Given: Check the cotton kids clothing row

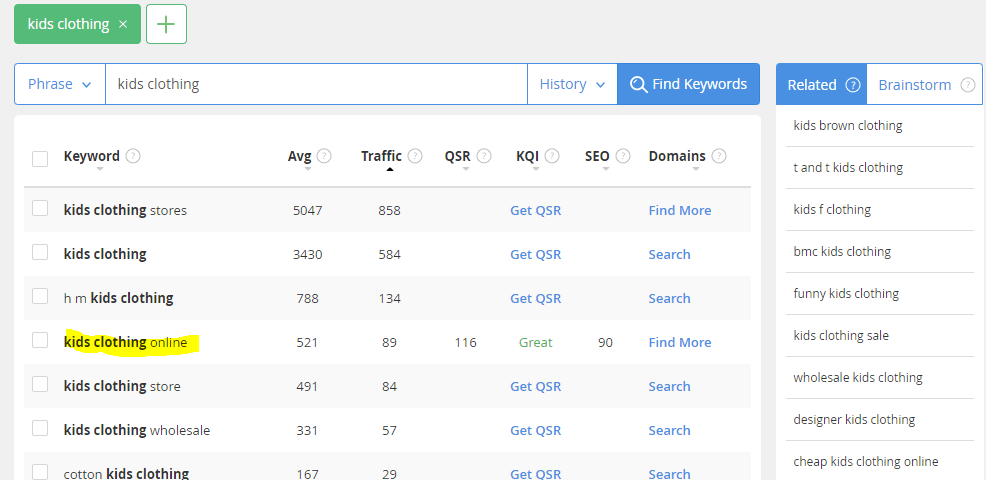Looking at the screenshot, I should pos(40,472).
